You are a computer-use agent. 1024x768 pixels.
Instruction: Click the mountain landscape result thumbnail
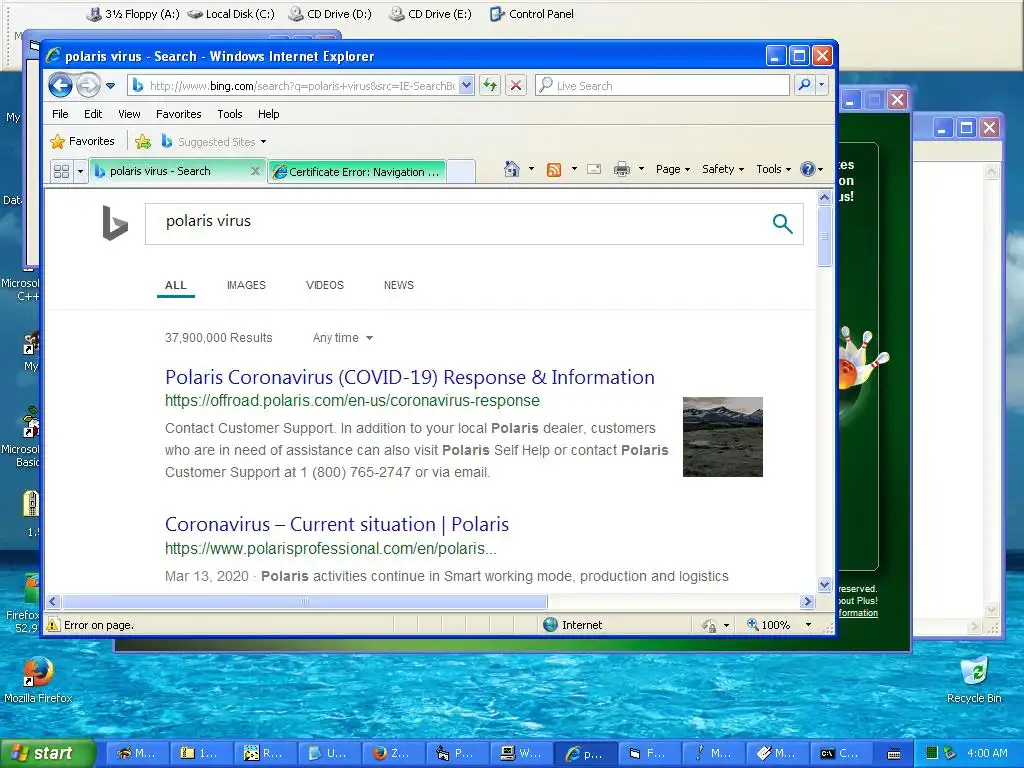[x=723, y=437]
